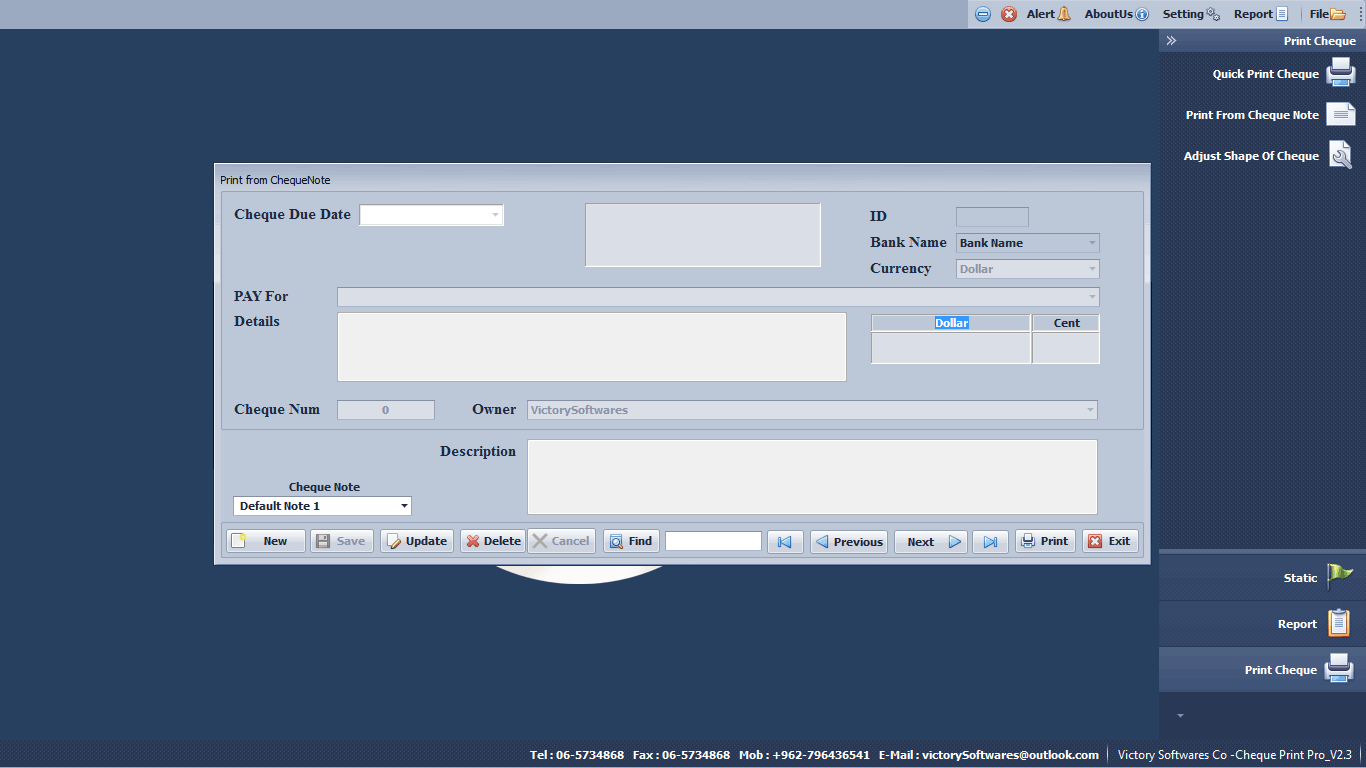Open the Static flag icon panel
1366x768 pixels.
[1339, 577]
